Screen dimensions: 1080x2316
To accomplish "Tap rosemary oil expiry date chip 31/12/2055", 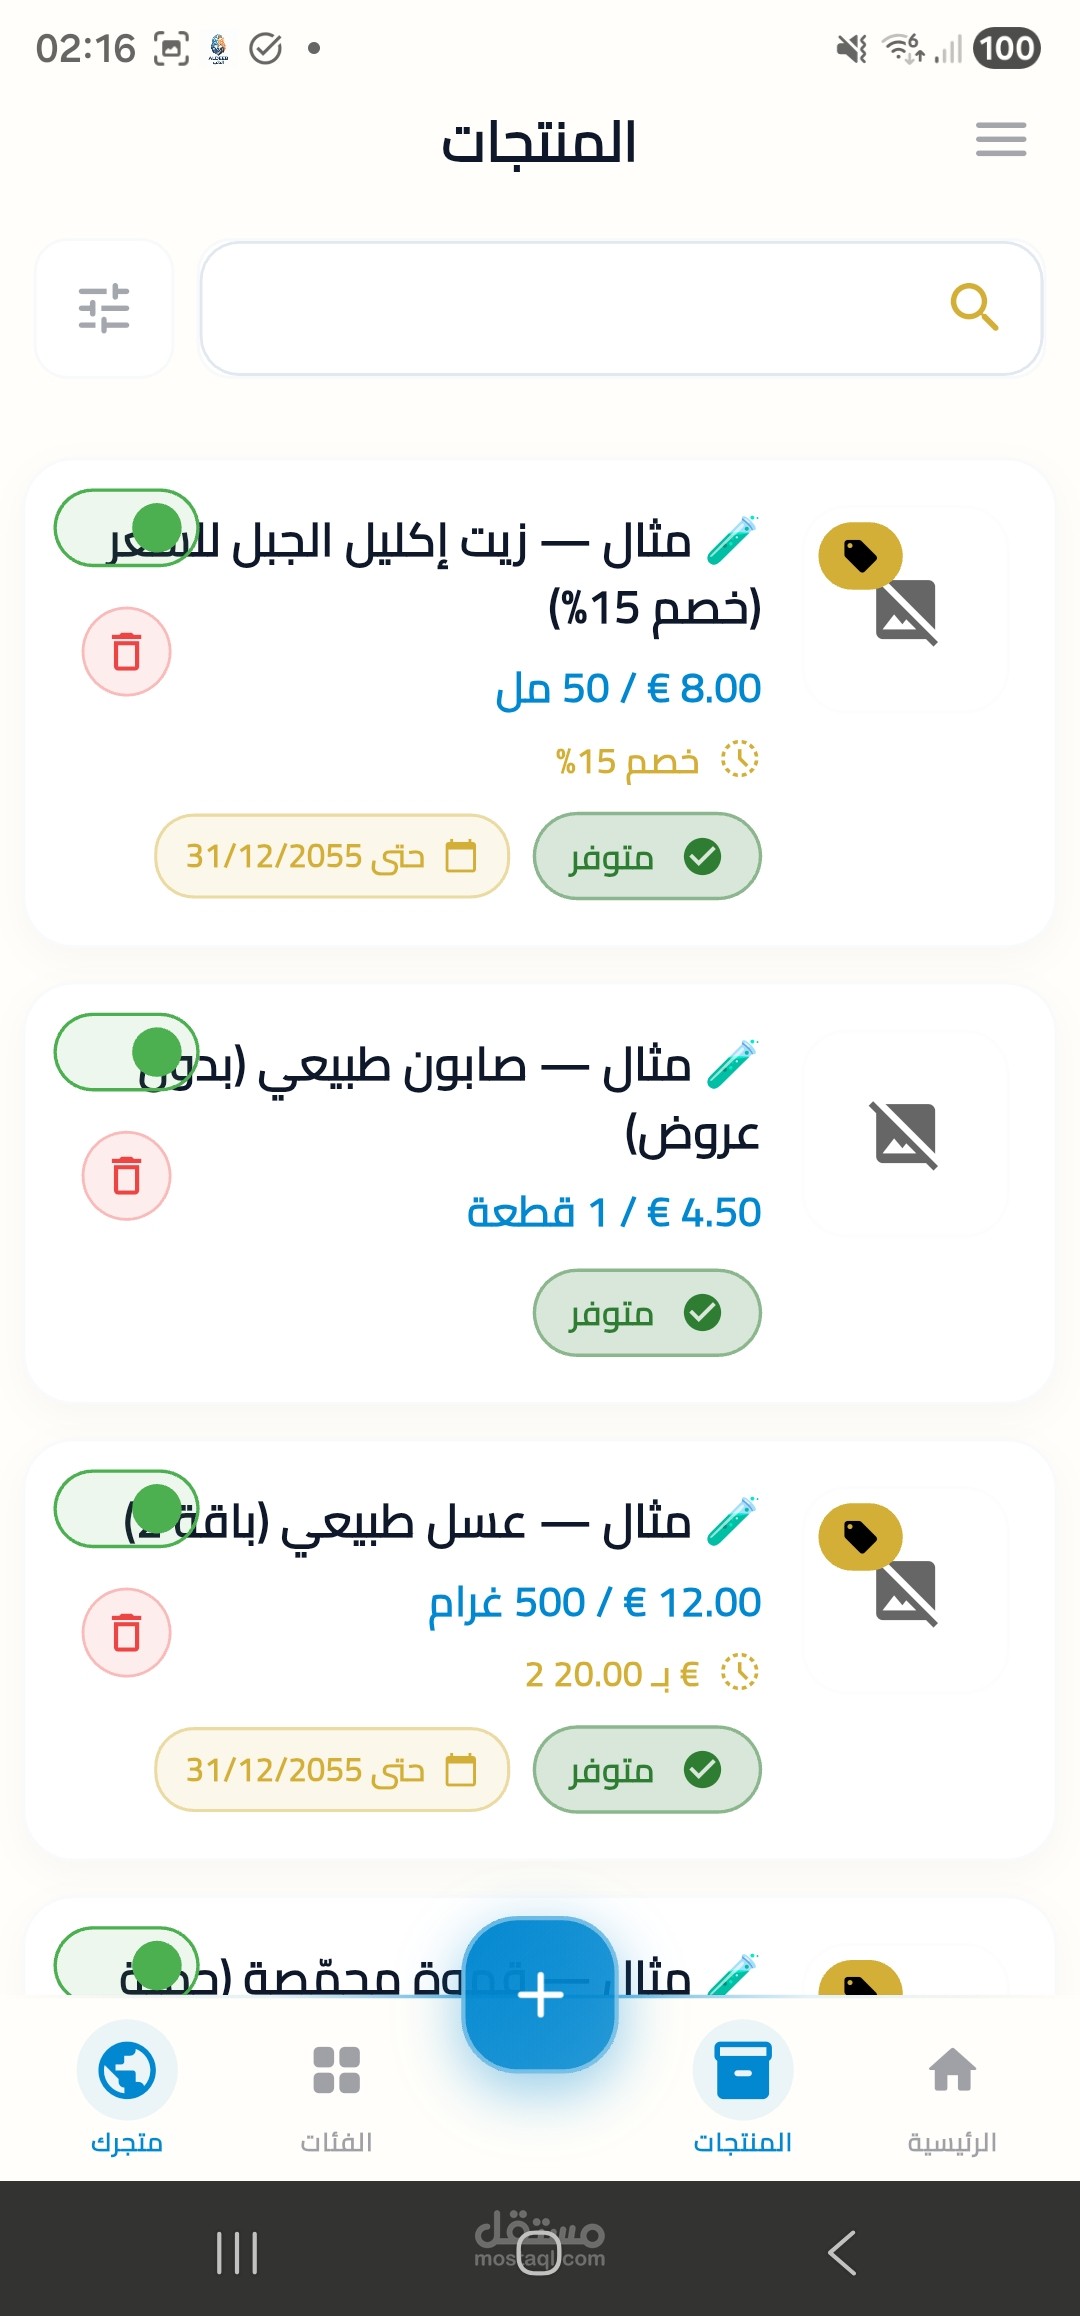I will coord(332,856).
